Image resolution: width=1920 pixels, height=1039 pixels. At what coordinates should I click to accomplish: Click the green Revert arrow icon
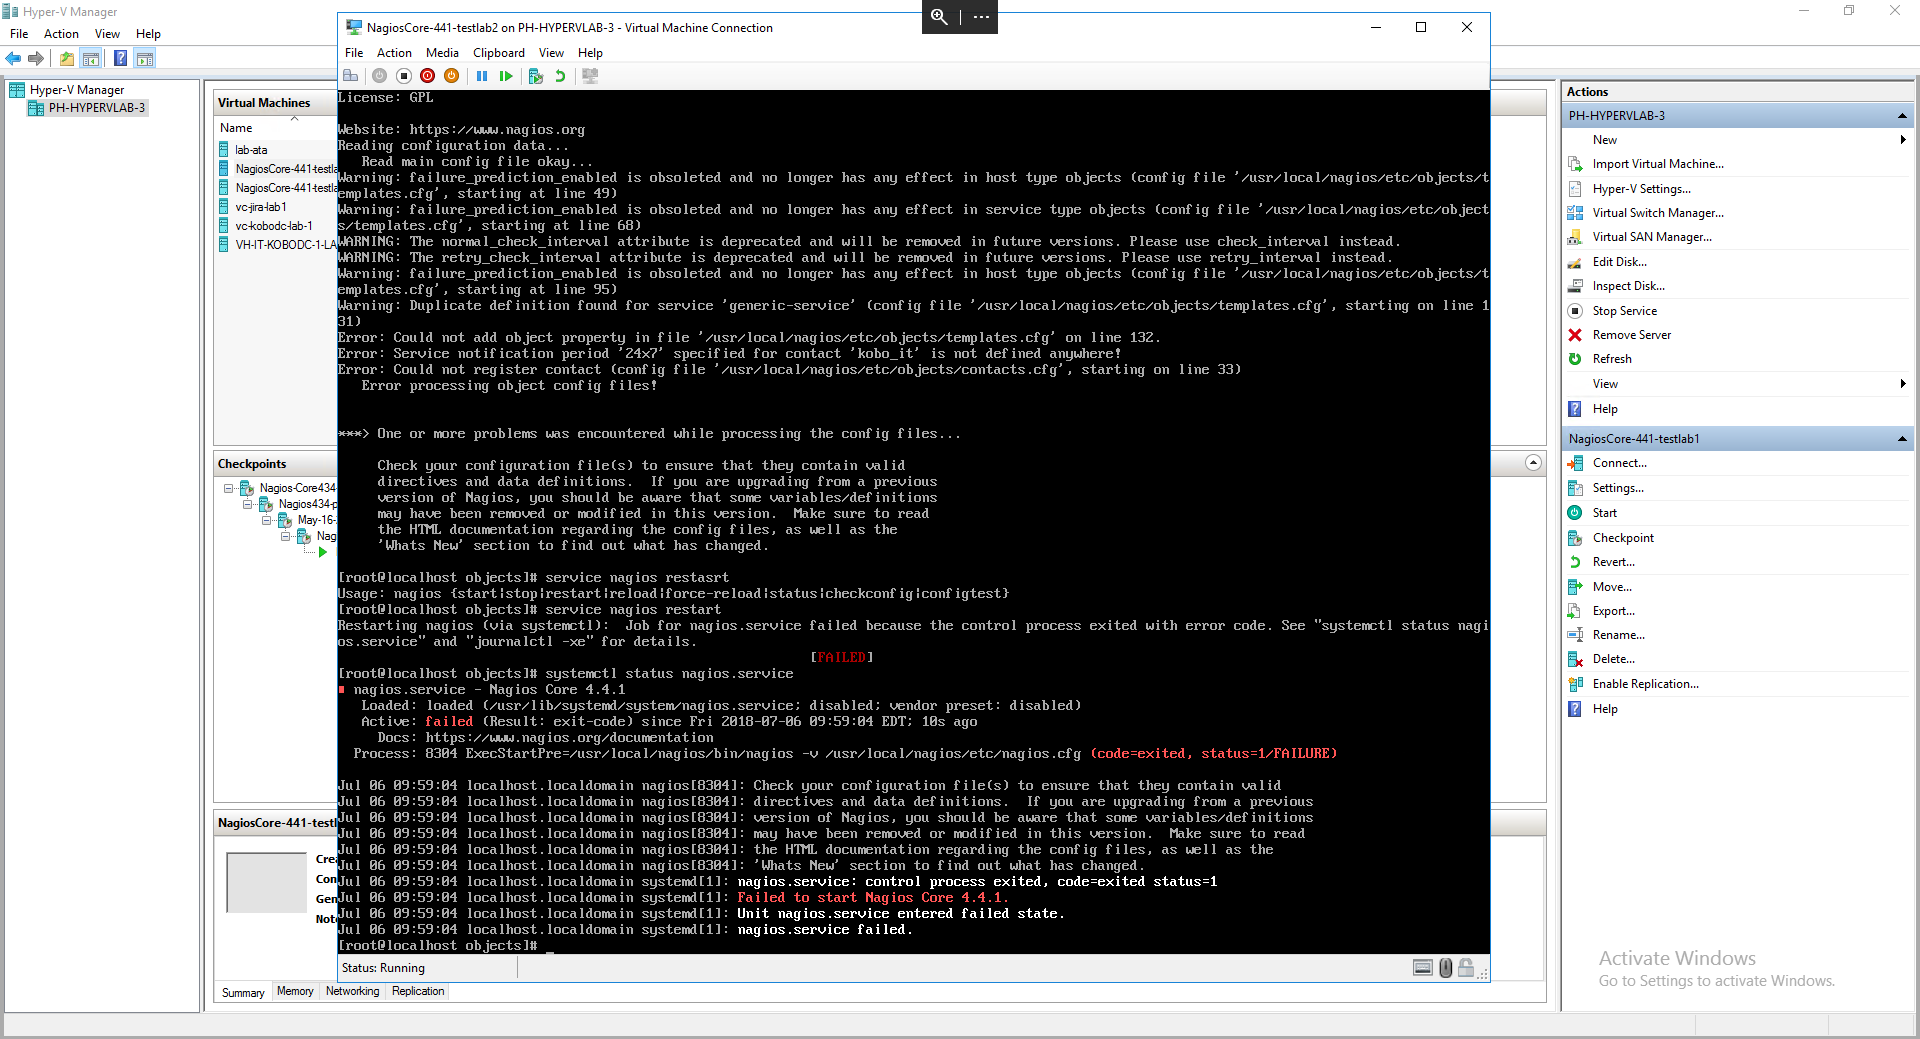pos(560,76)
